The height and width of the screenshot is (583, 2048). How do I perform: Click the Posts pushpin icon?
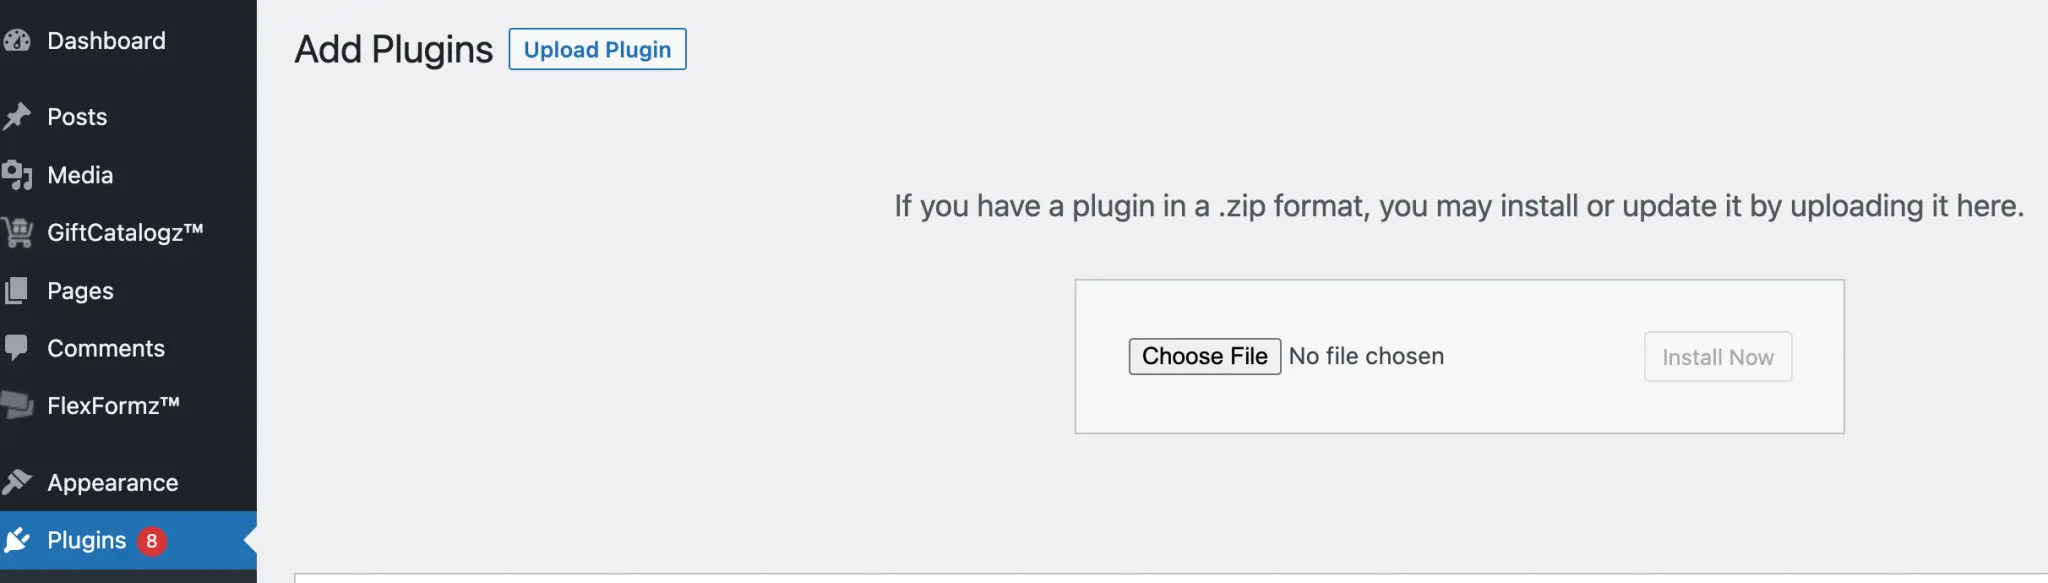(17, 117)
